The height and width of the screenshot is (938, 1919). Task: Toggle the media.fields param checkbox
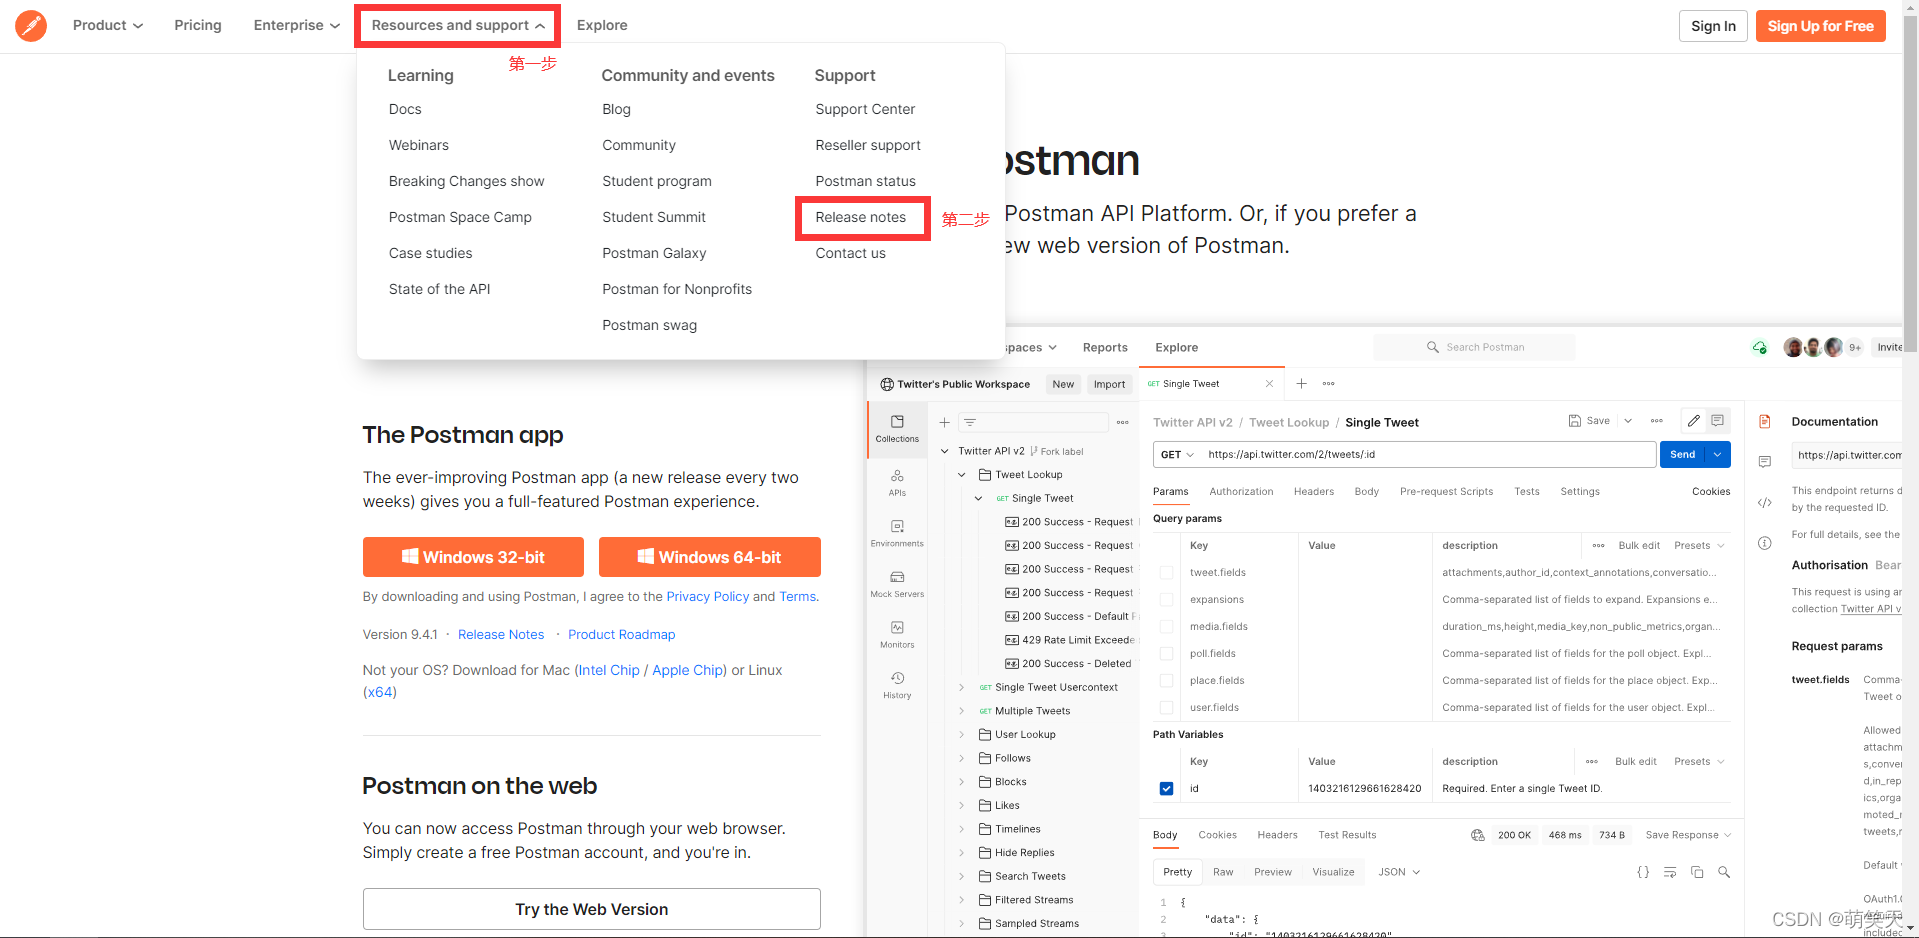(1166, 627)
